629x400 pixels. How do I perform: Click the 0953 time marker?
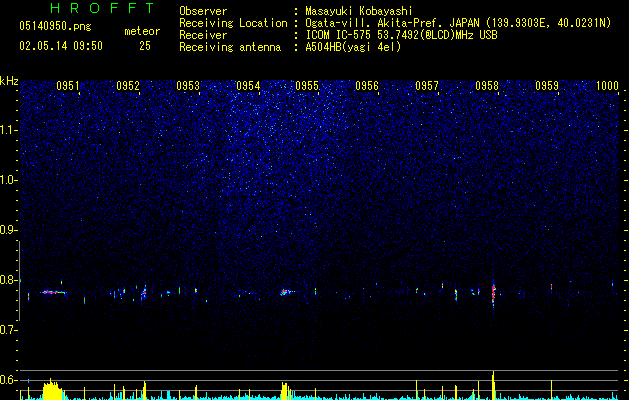tap(188, 86)
